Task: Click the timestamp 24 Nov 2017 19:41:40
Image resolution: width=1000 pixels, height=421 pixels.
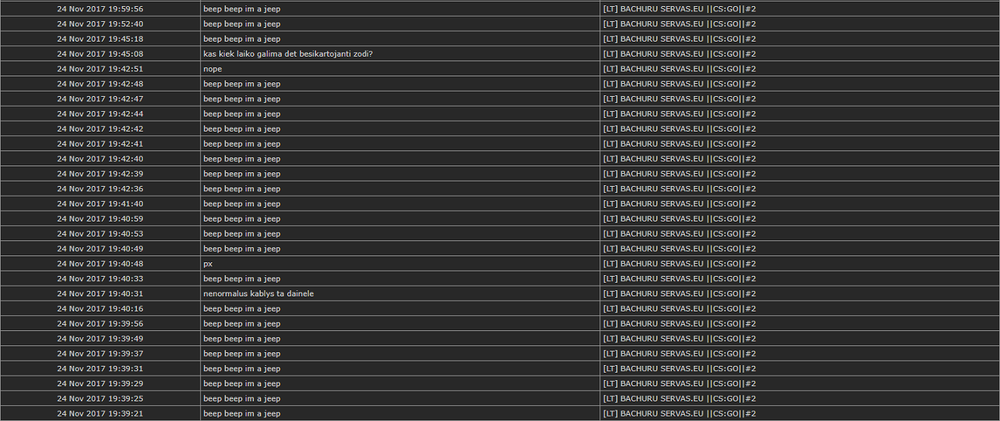Action: [100, 204]
